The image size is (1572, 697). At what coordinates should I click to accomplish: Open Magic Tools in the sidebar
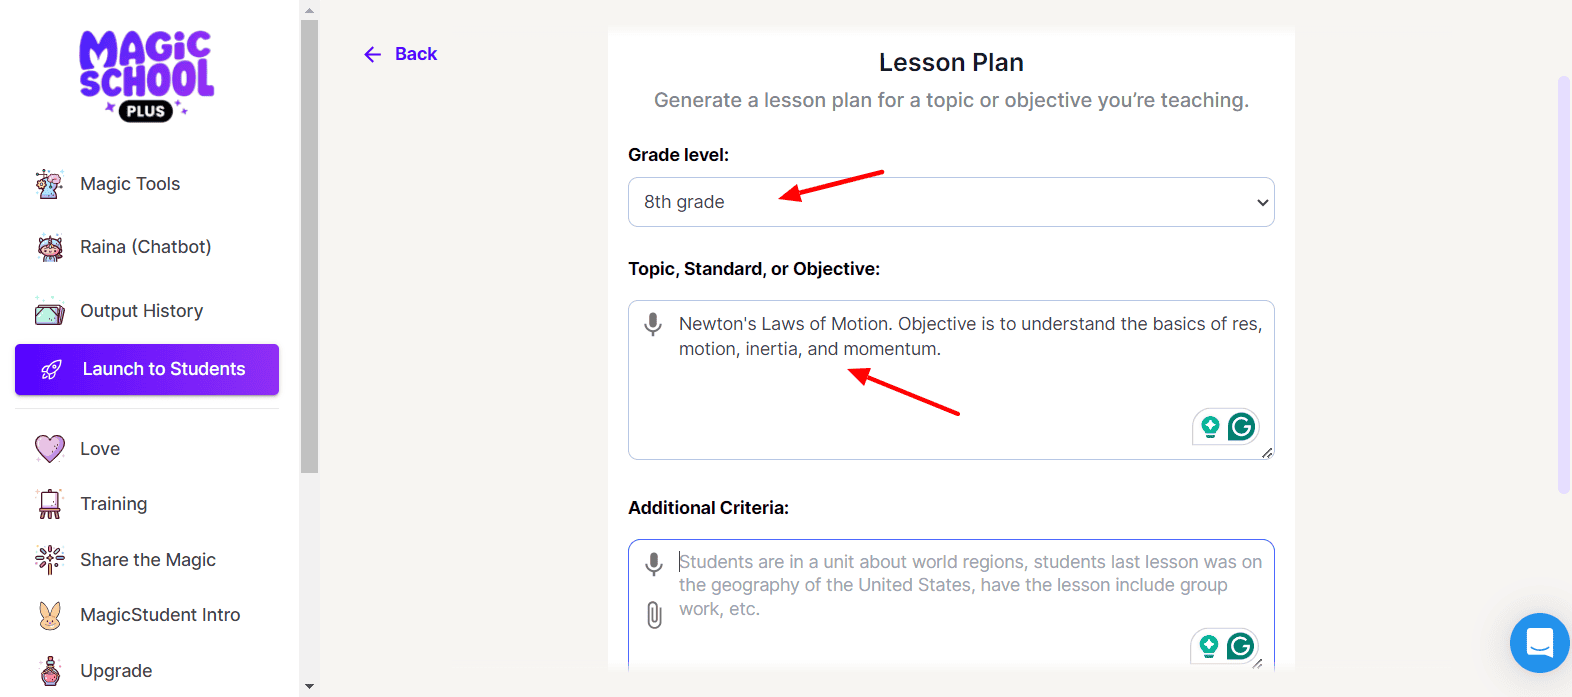tap(130, 184)
